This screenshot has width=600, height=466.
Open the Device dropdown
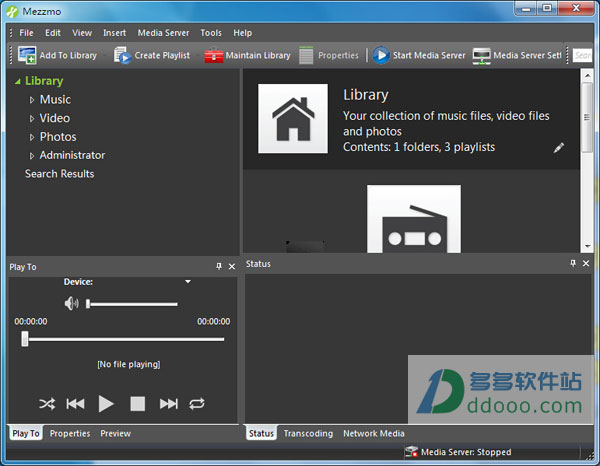pyautogui.click(x=188, y=282)
